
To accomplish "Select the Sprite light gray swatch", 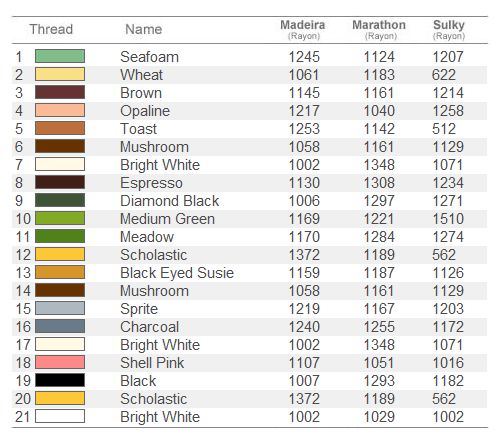I will tap(60, 308).
